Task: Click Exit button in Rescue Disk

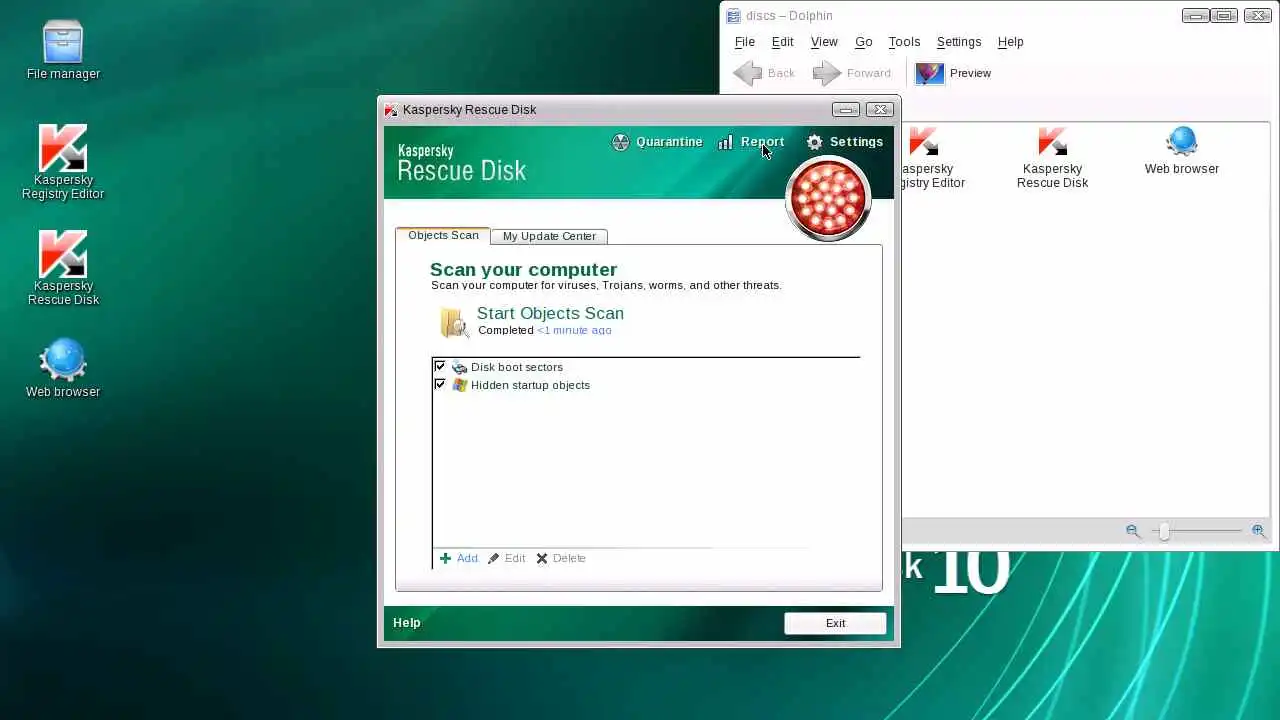Action: 835,623
